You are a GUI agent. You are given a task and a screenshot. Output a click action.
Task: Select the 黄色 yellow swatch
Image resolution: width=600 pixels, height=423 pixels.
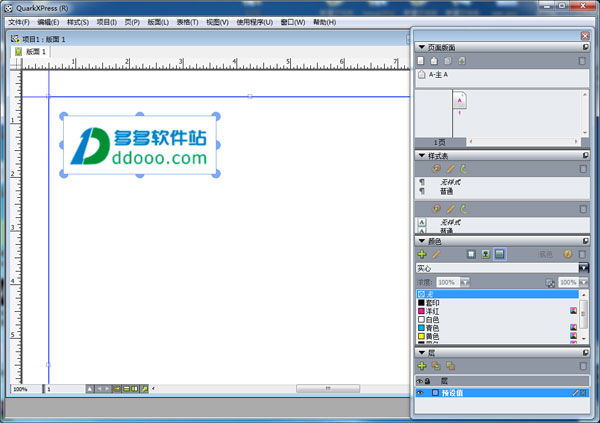(421, 336)
